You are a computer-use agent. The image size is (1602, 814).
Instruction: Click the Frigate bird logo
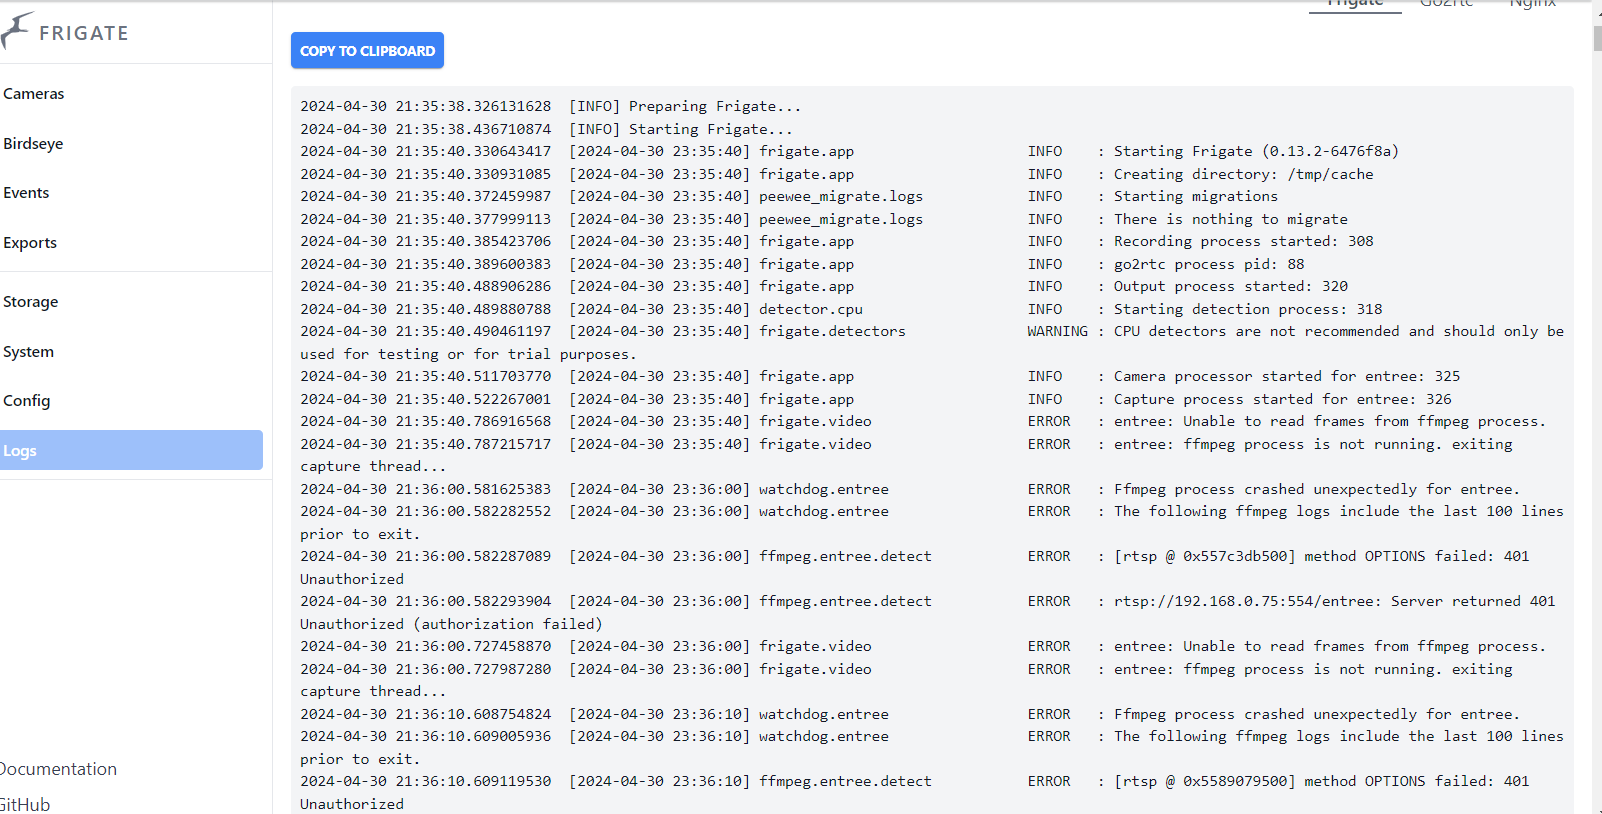click(16, 31)
